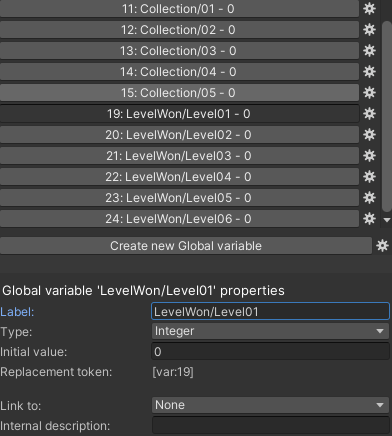Open gear menu for 23: LevelWon/Level05 variable

pos(369,198)
